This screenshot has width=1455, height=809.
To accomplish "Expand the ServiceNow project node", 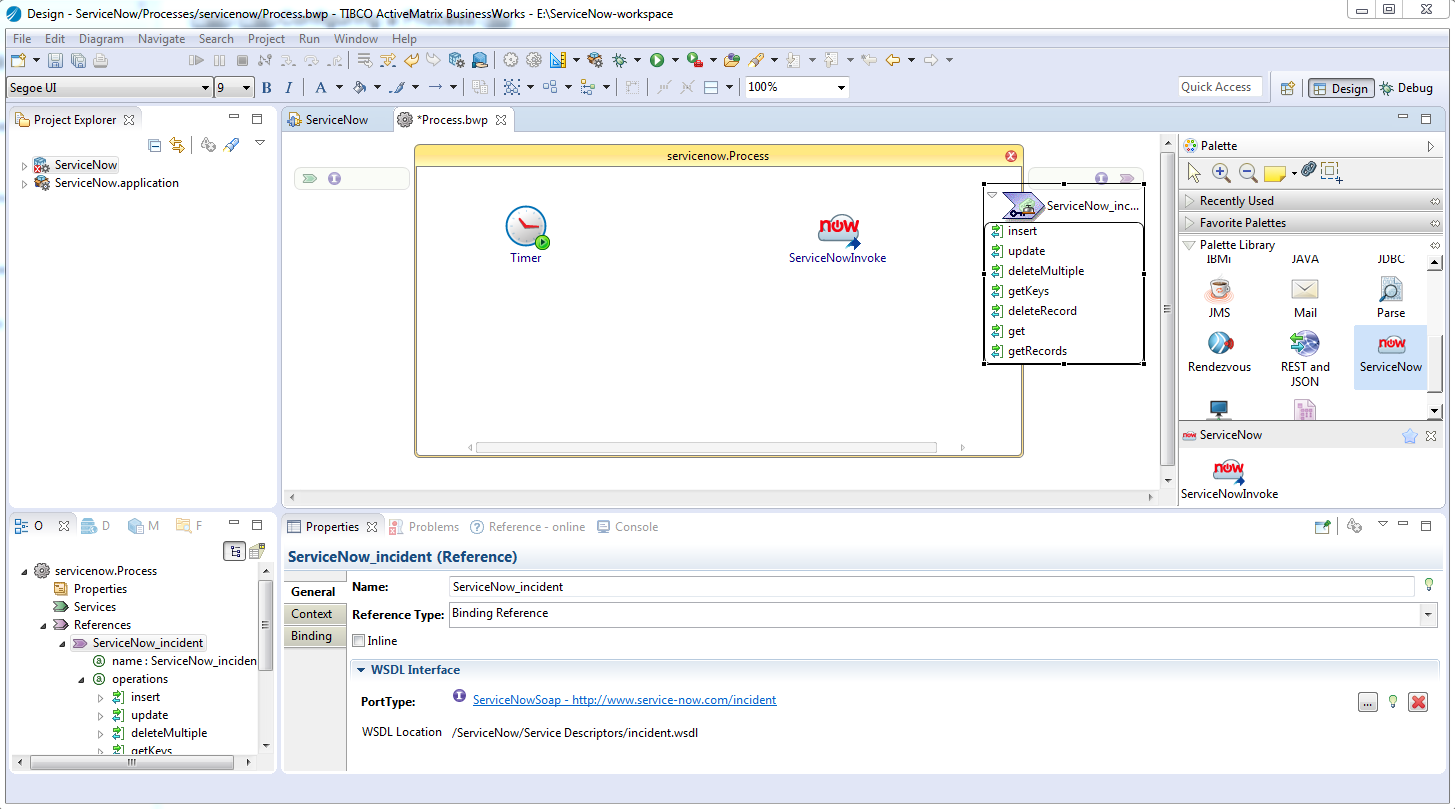I will click(25, 166).
